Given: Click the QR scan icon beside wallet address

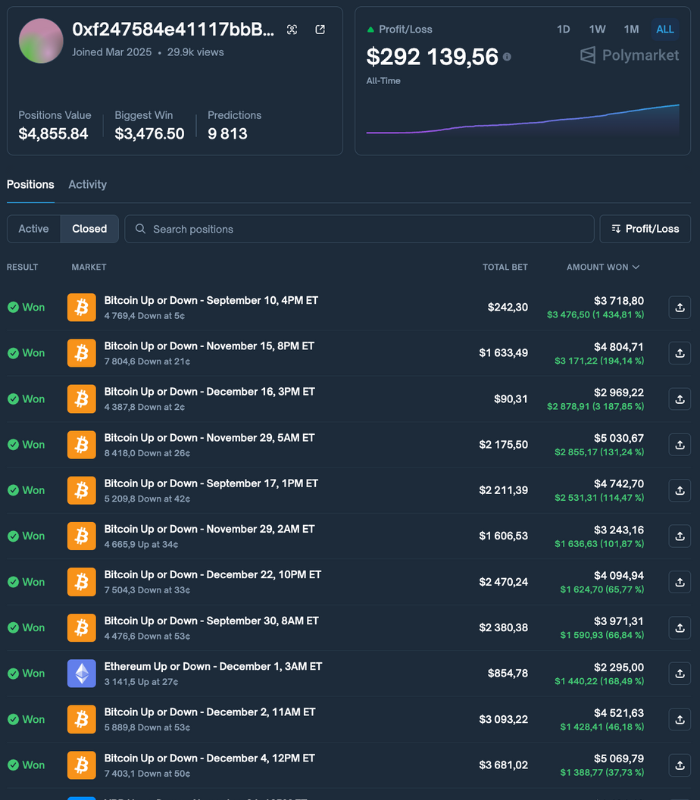Looking at the screenshot, I should (x=292, y=30).
